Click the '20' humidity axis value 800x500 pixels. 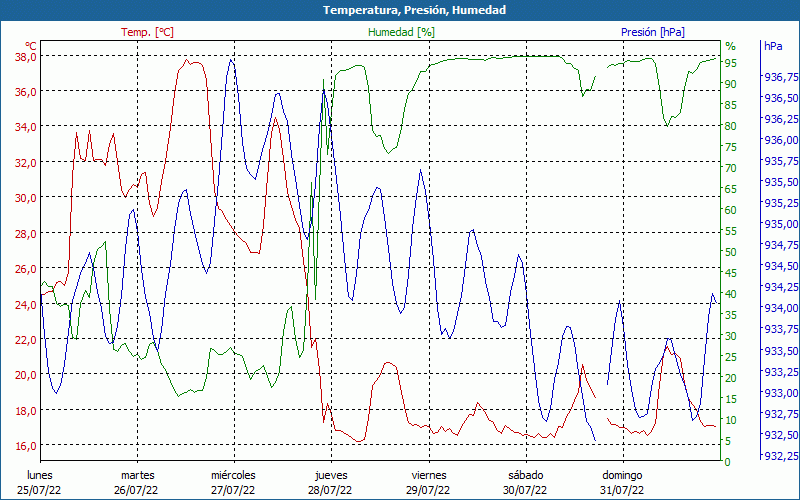731,378
